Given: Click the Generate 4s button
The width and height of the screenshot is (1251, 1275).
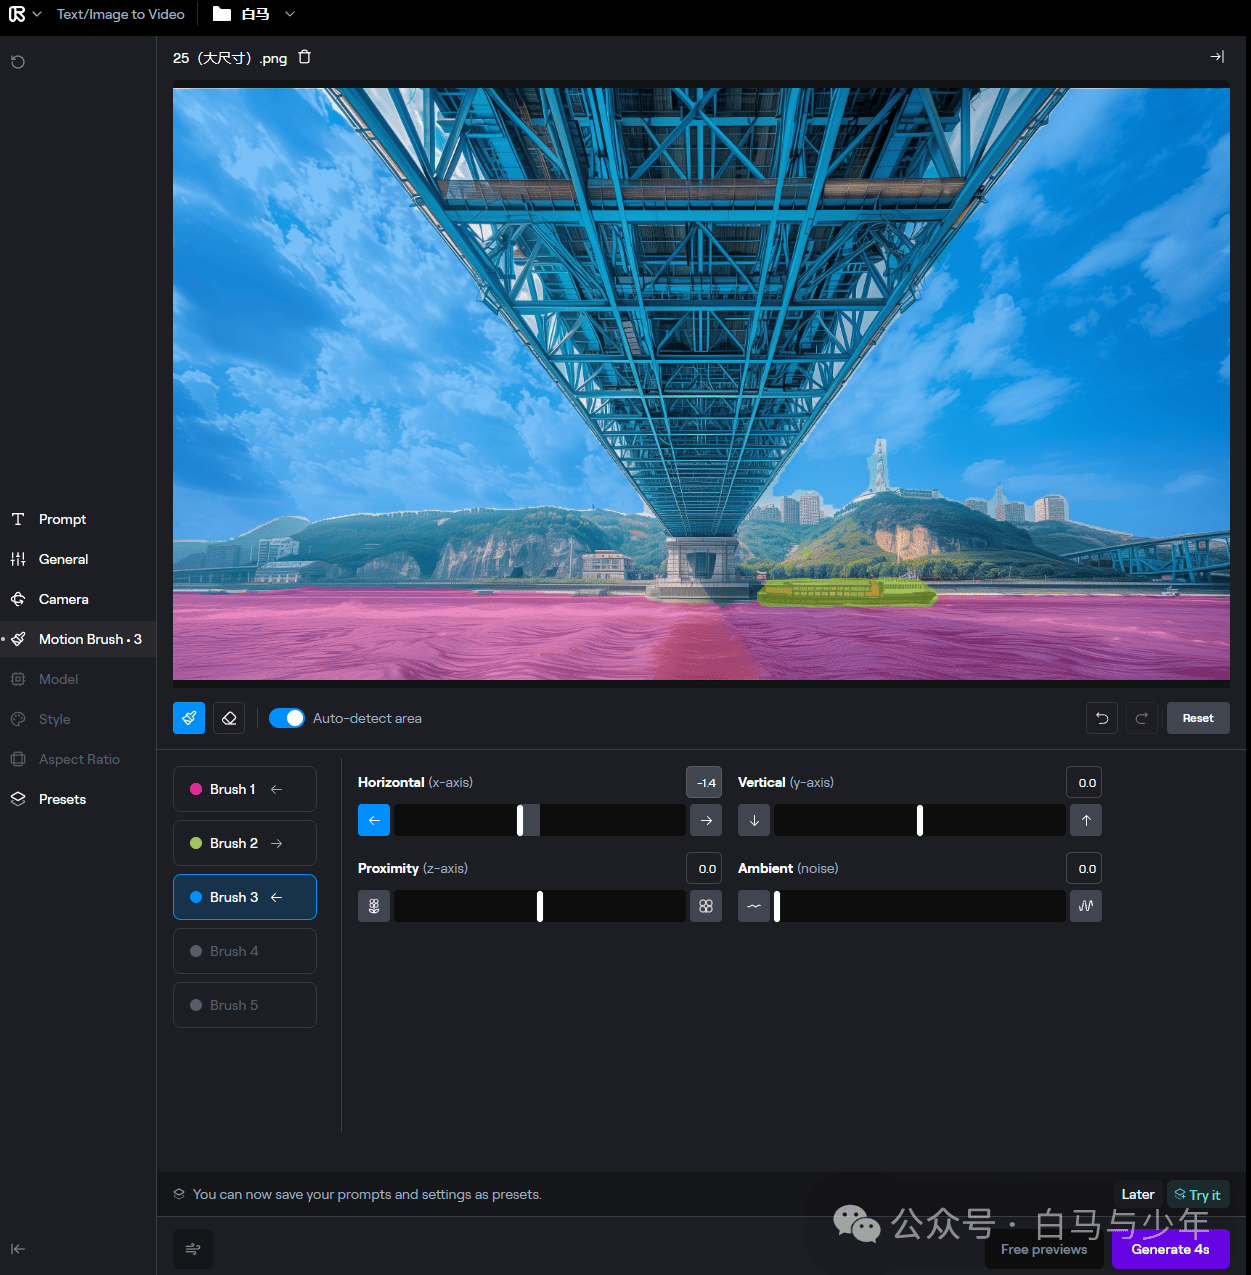Looking at the screenshot, I should (x=1171, y=1249).
